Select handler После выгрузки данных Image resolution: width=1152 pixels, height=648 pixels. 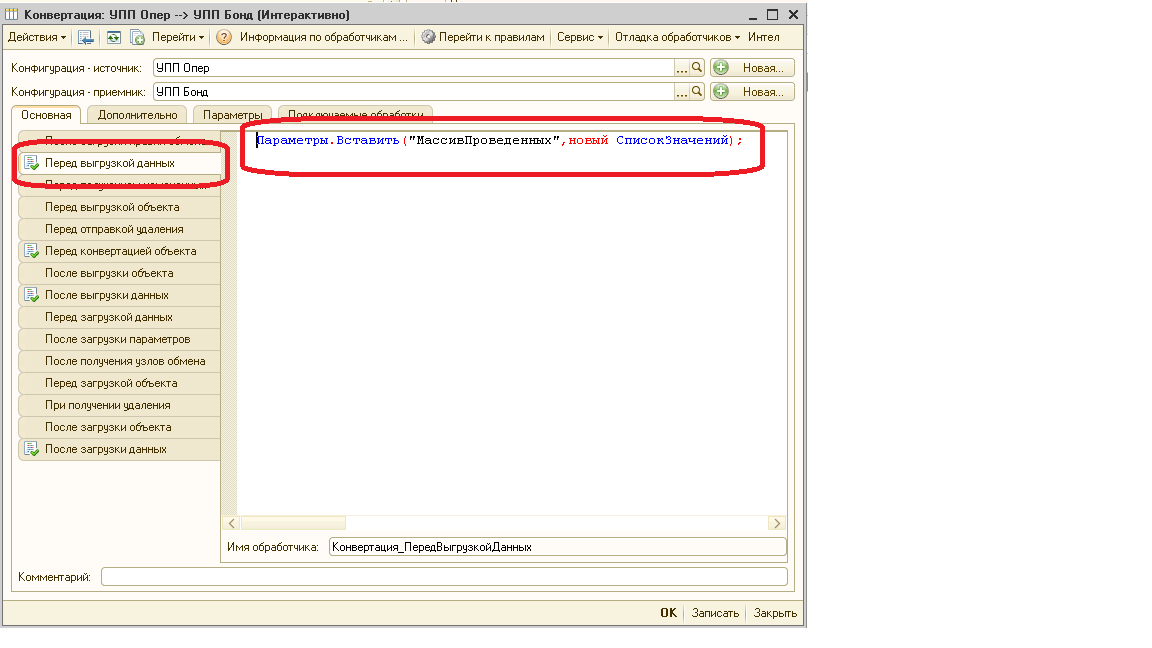120,295
